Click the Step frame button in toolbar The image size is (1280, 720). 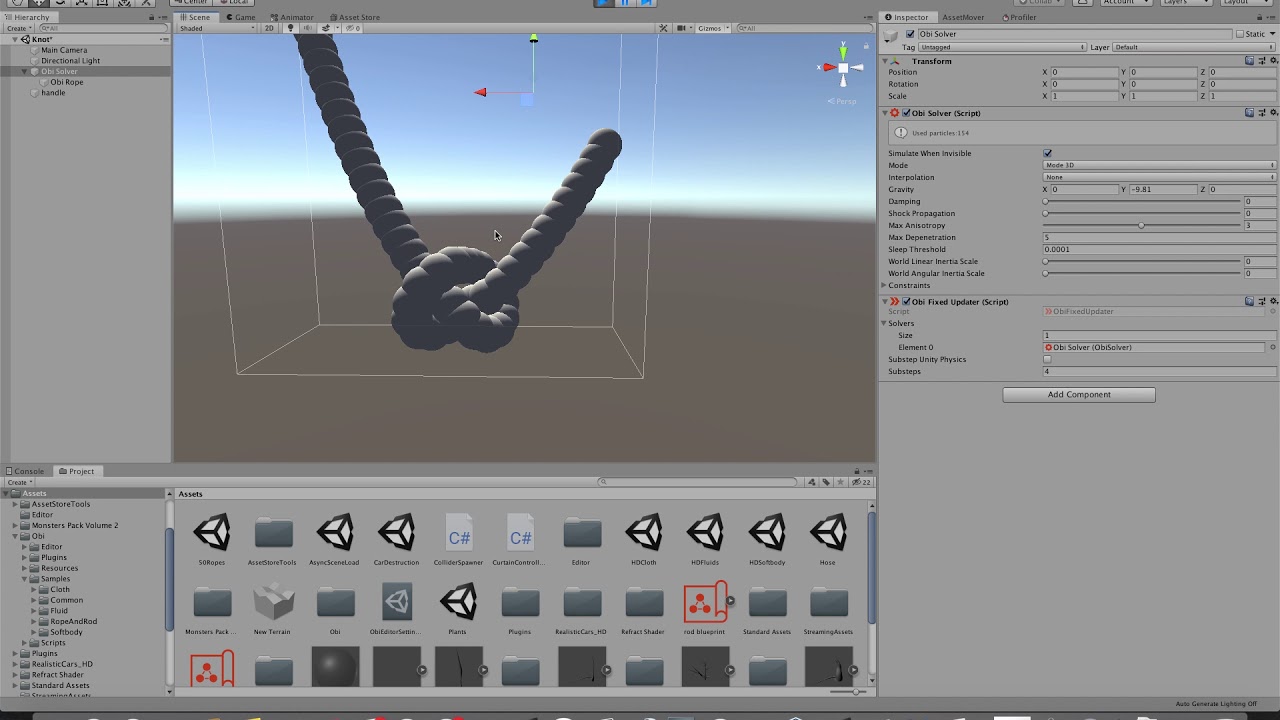pos(646,3)
